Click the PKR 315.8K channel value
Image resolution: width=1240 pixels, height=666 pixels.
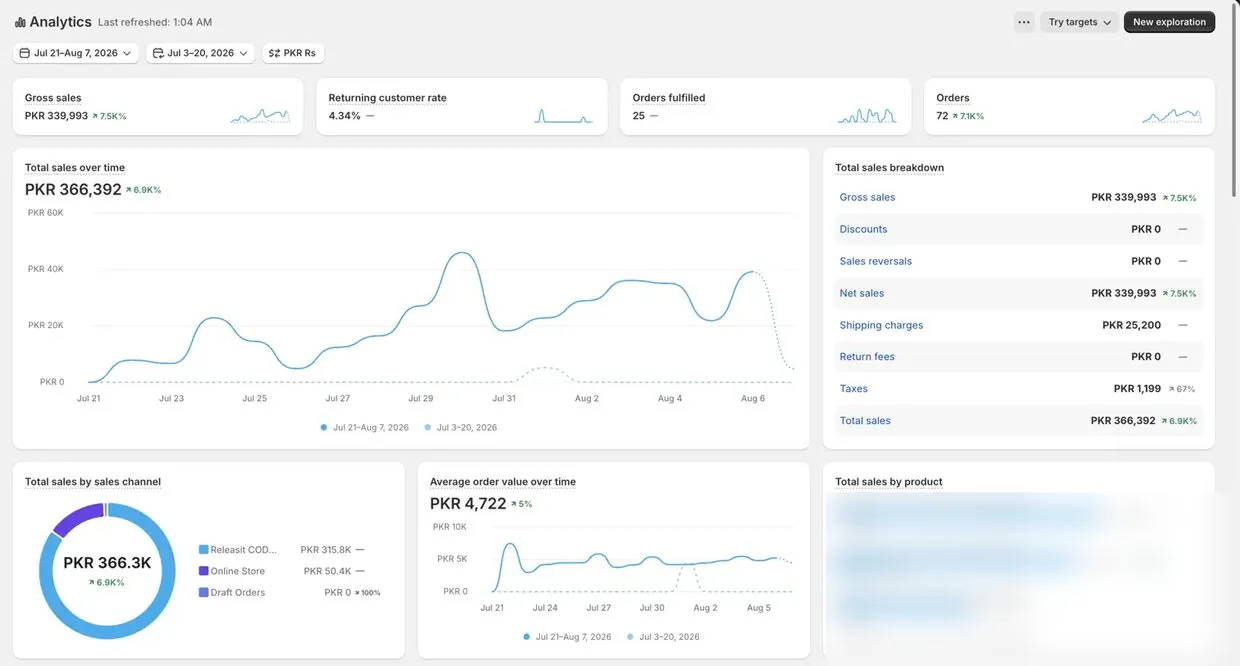(x=326, y=550)
